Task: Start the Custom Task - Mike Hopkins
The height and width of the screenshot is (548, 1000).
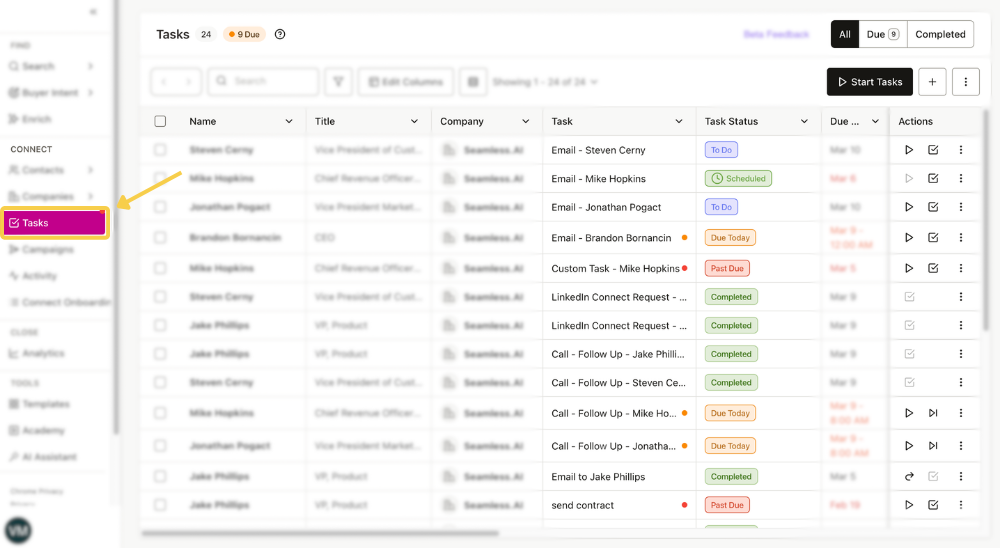Action: coord(909,268)
